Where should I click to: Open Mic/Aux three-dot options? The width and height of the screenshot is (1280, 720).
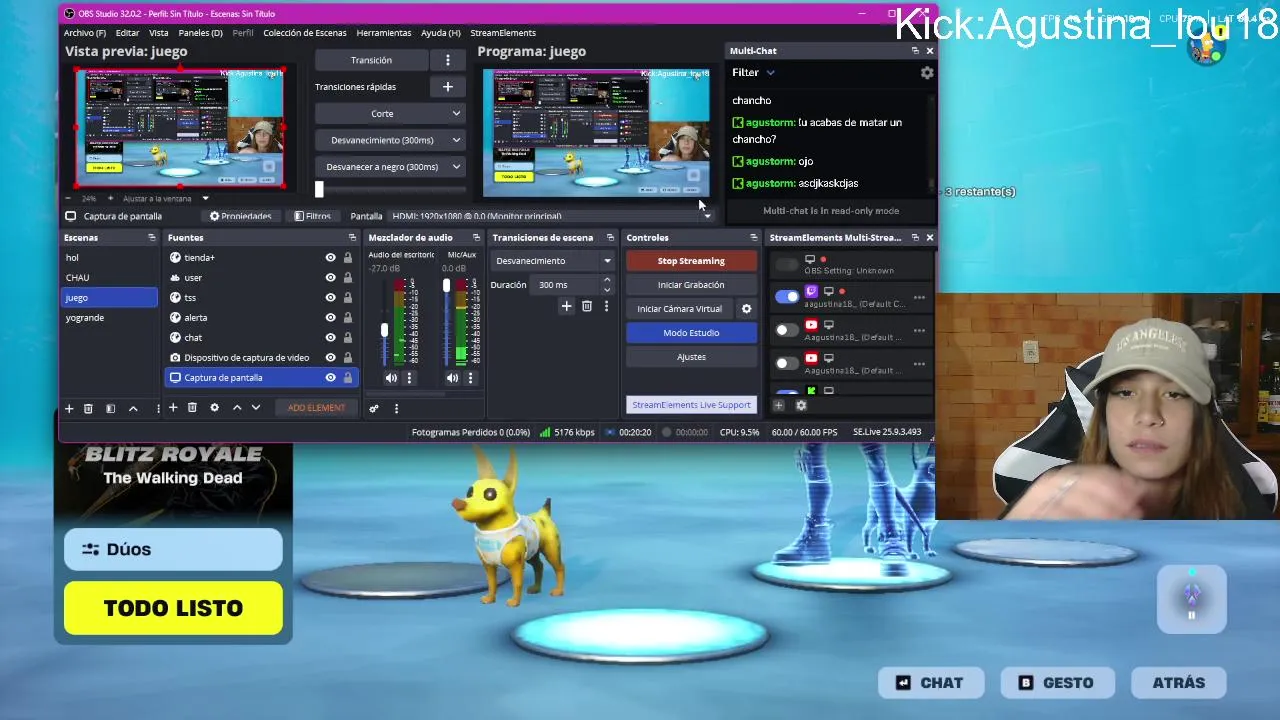click(x=470, y=378)
